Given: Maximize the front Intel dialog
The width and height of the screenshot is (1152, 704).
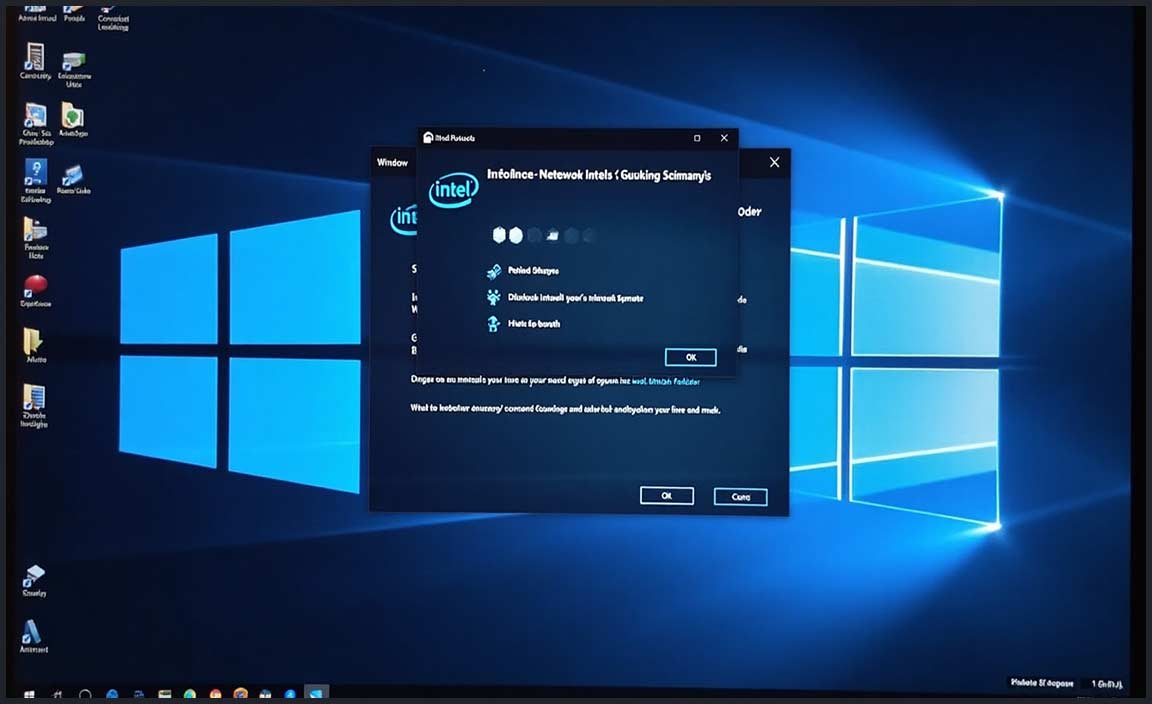Looking at the screenshot, I should 697,138.
